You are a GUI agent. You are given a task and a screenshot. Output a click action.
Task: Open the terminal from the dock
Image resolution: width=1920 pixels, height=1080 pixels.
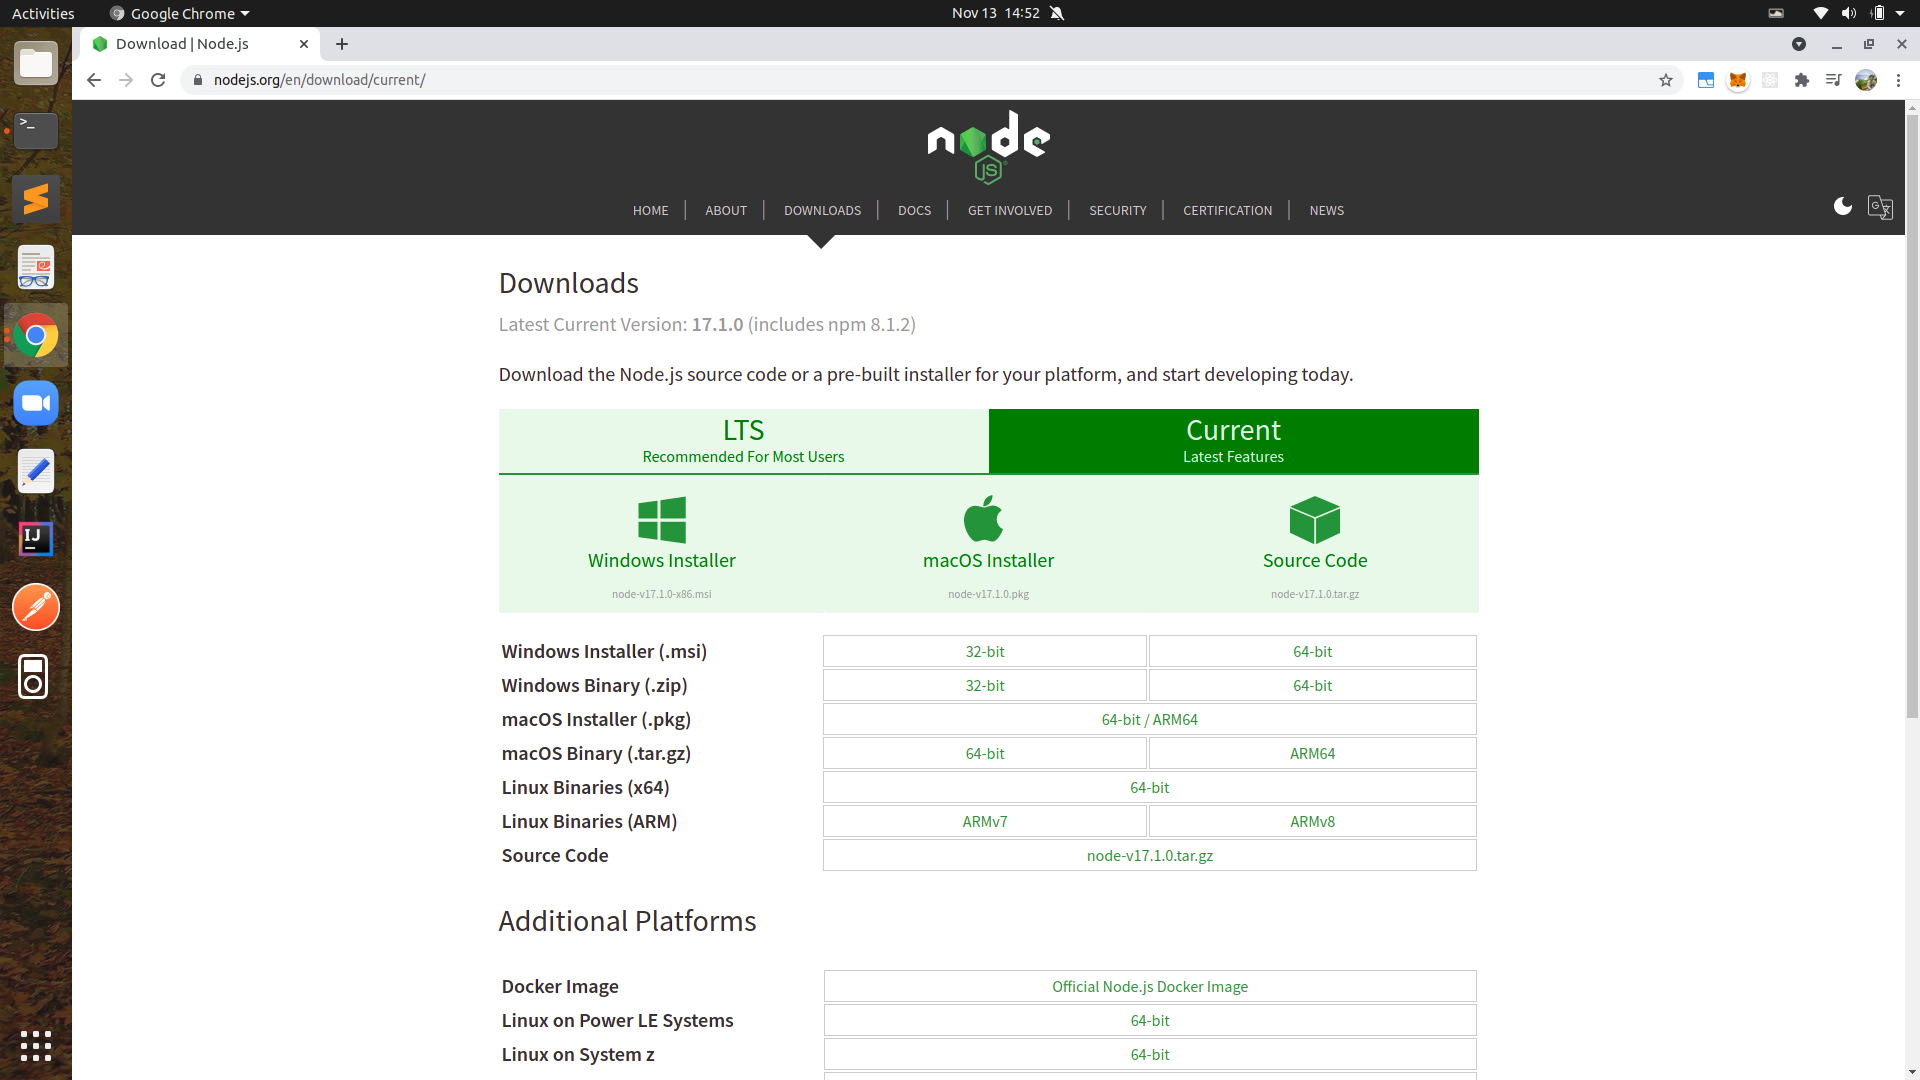click(x=35, y=130)
